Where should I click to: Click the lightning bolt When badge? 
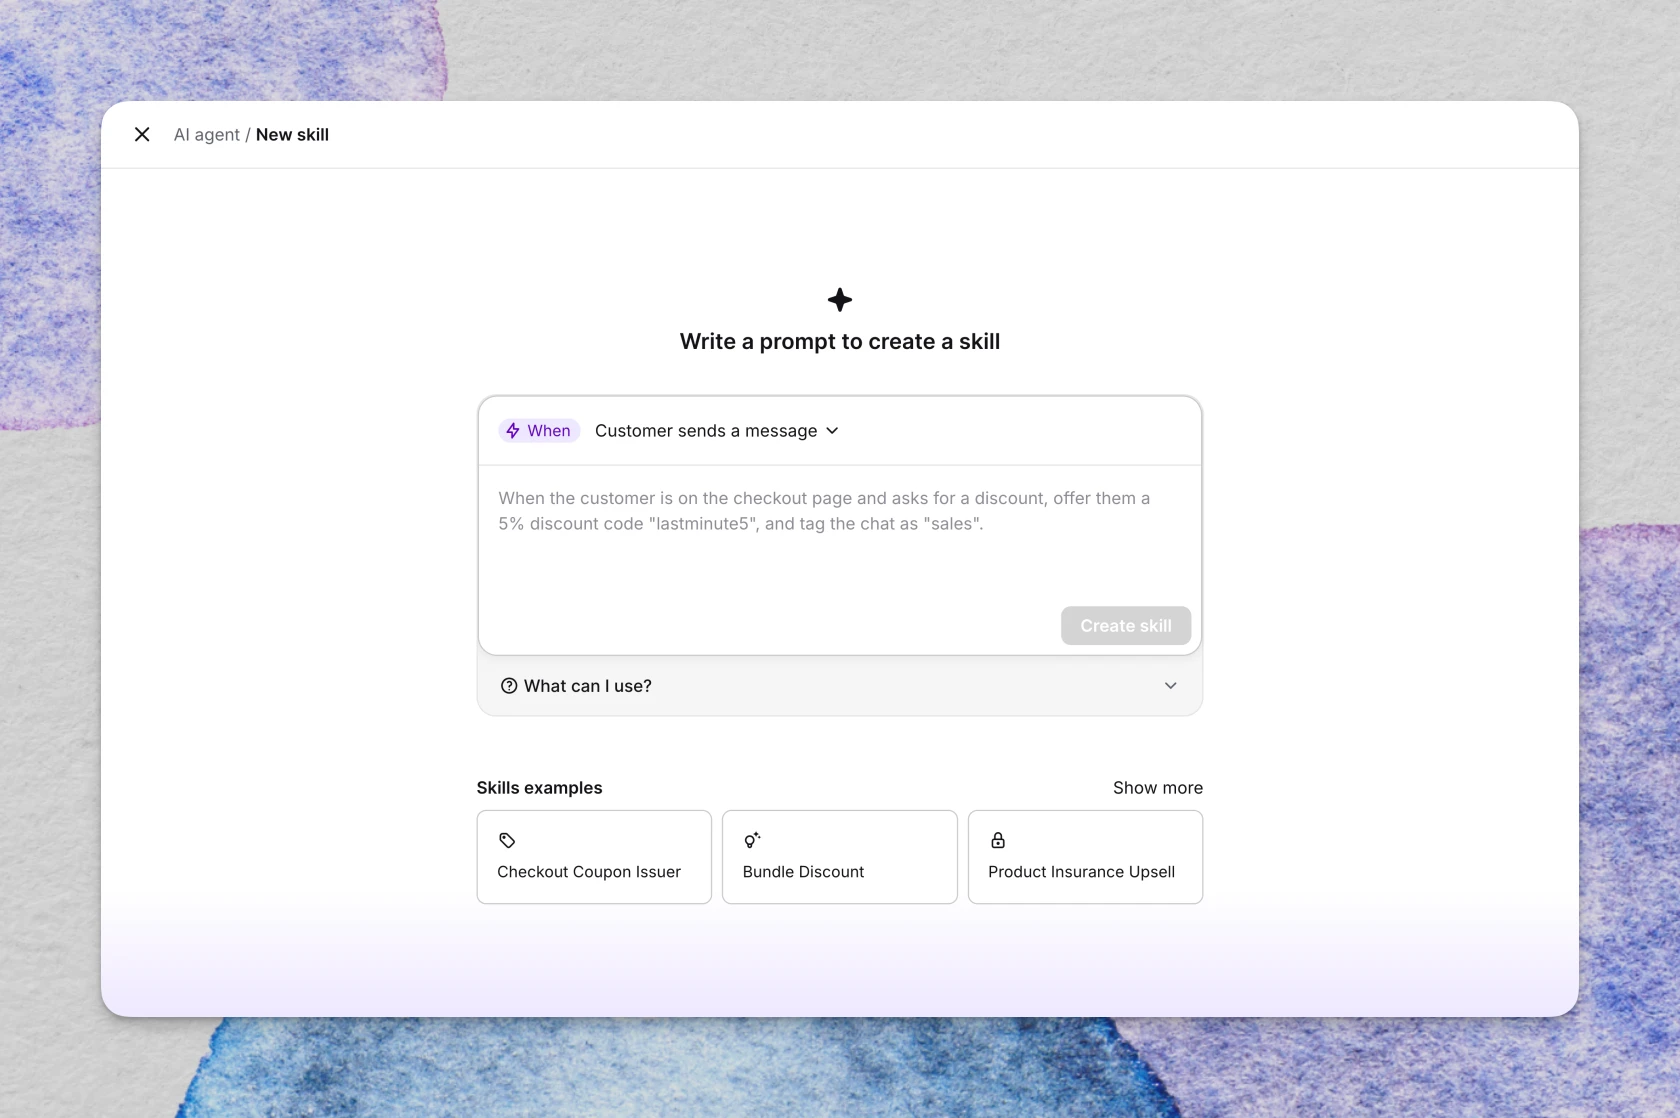[x=539, y=430]
